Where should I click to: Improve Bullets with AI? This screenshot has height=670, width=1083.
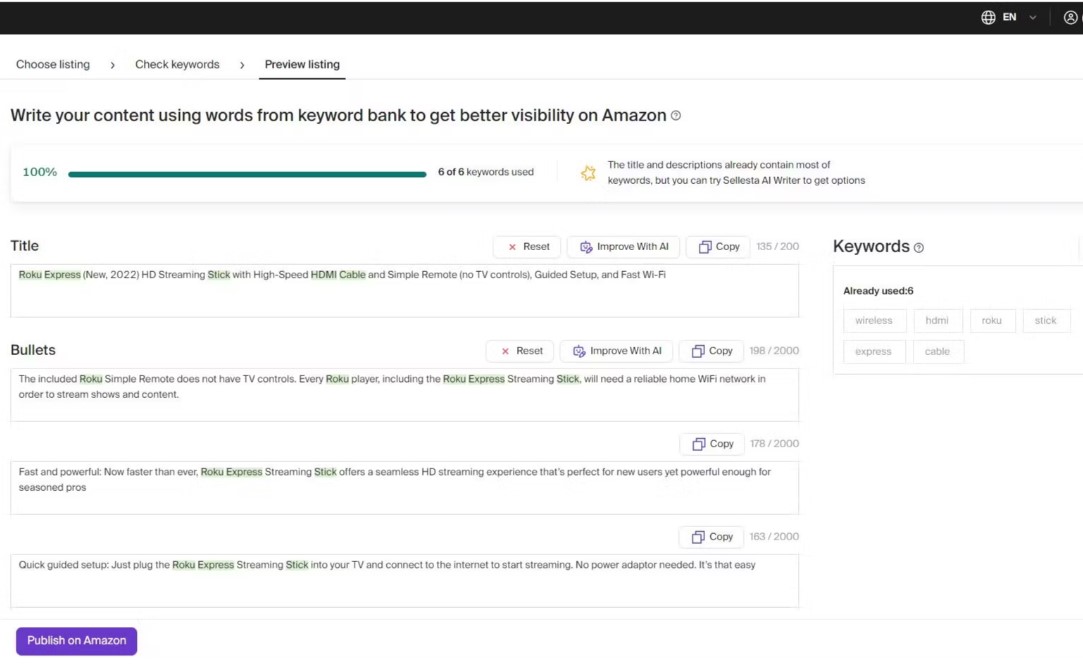(617, 351)
